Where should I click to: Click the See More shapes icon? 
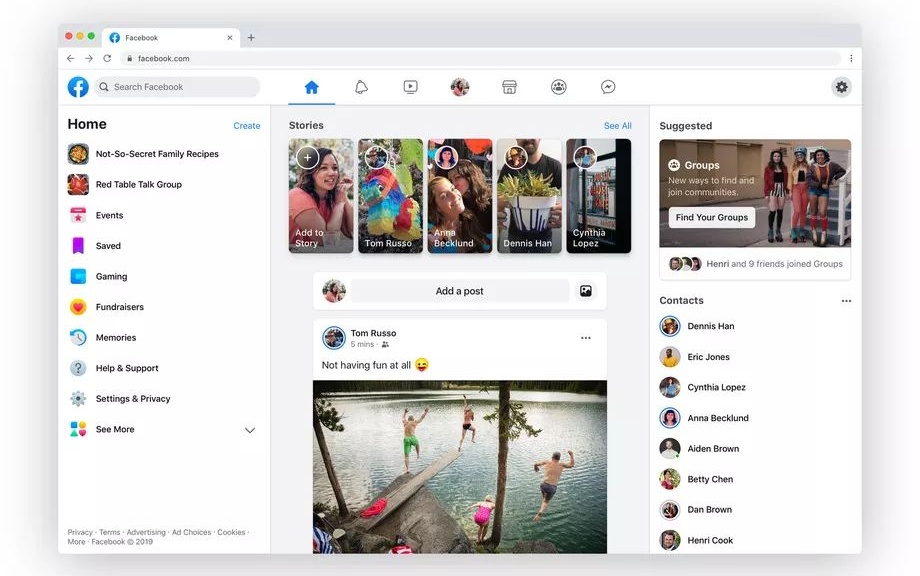[78, 429]
